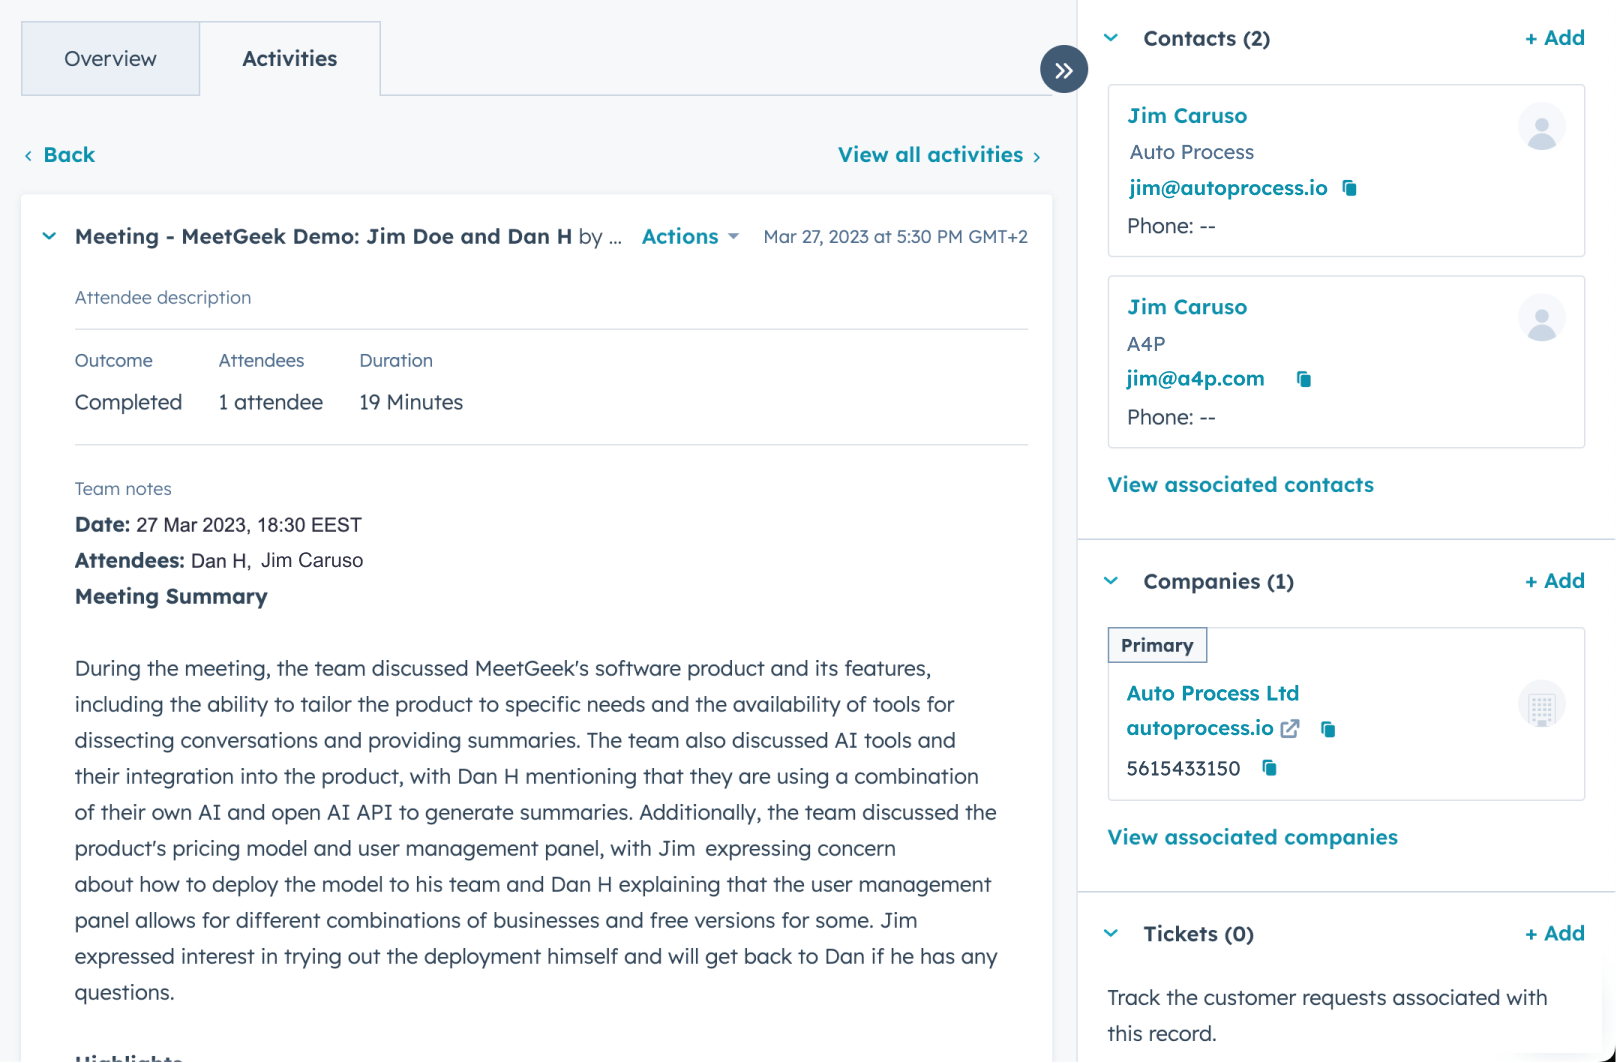Collapse the Companies section

(x=1110, y=580)
